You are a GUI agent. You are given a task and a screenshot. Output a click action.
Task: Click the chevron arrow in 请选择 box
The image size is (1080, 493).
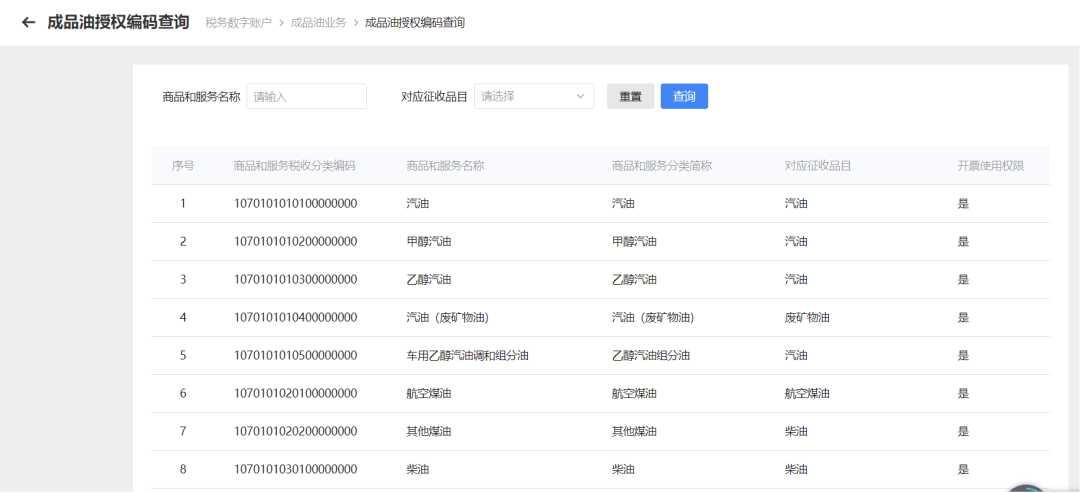coord(580,96)
